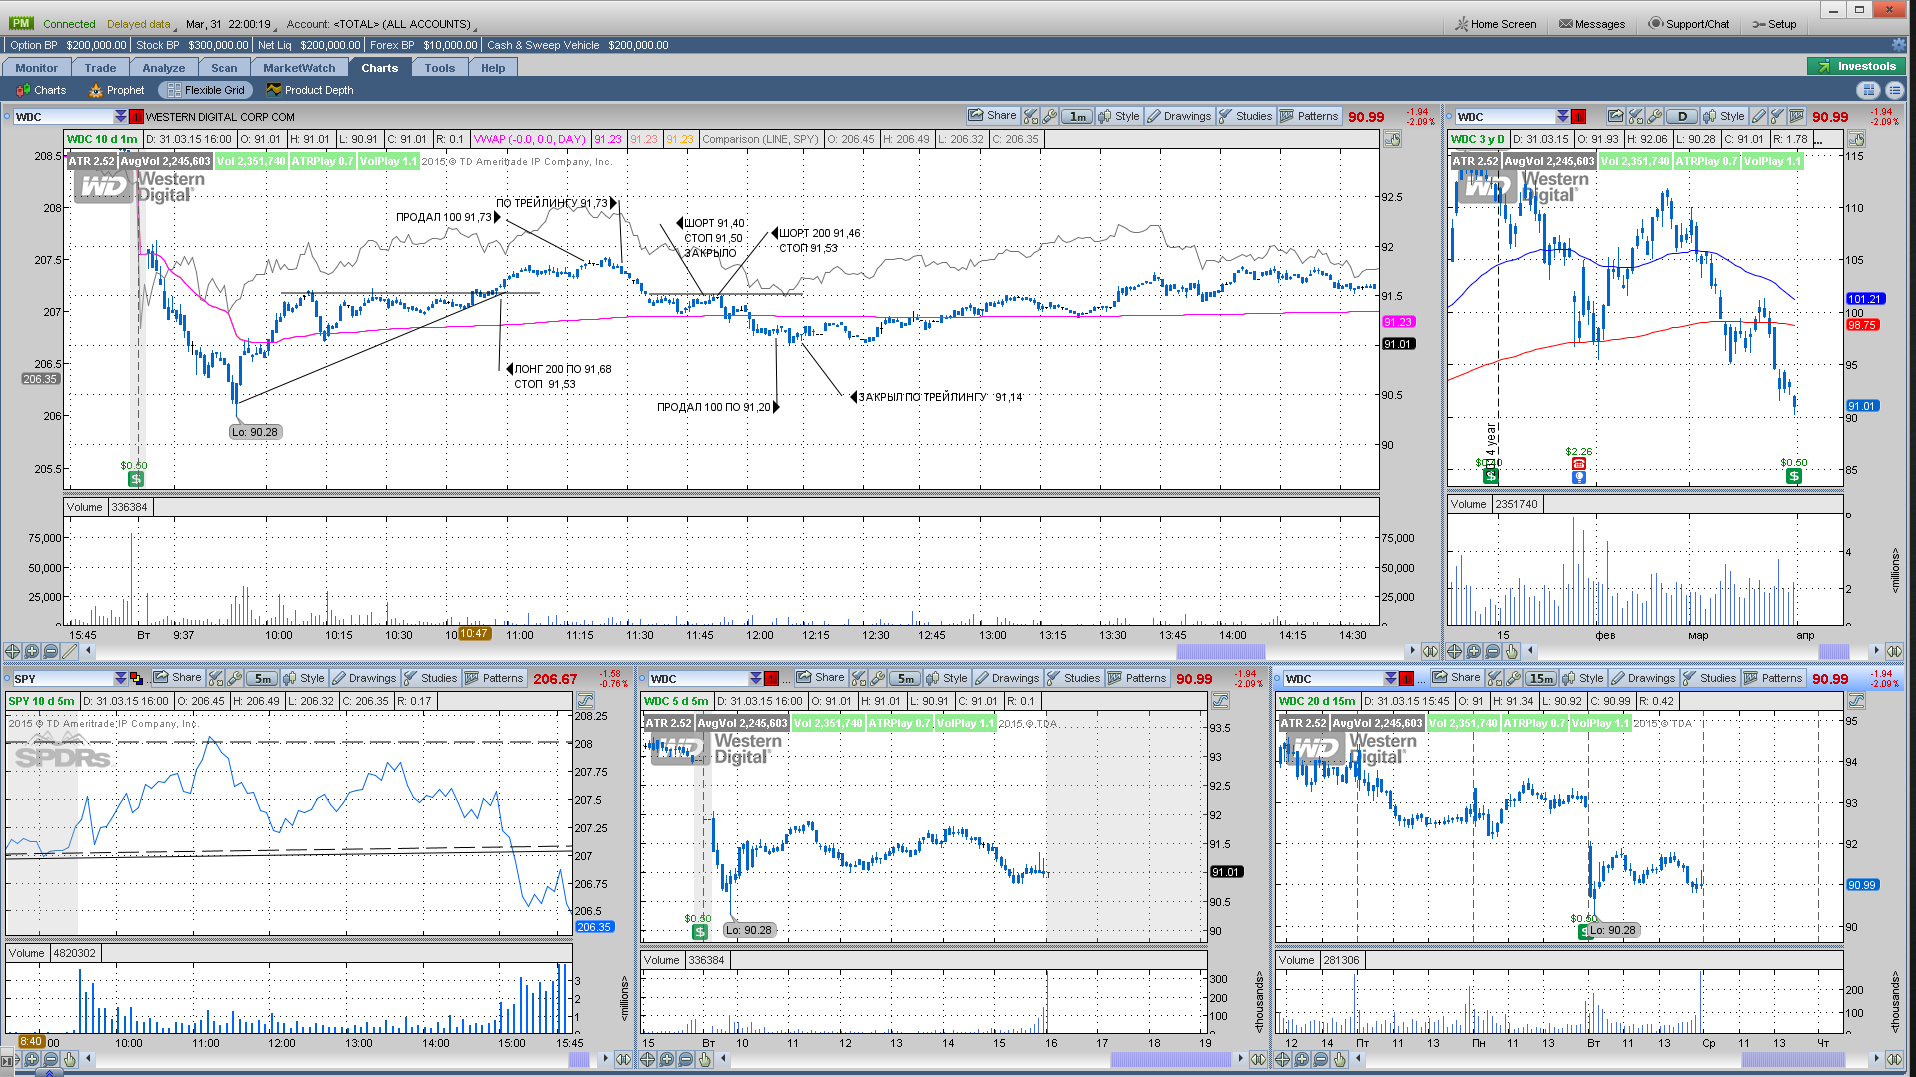
Task: Expand the SPY symbol dropdown
Action: pos(121,679)
